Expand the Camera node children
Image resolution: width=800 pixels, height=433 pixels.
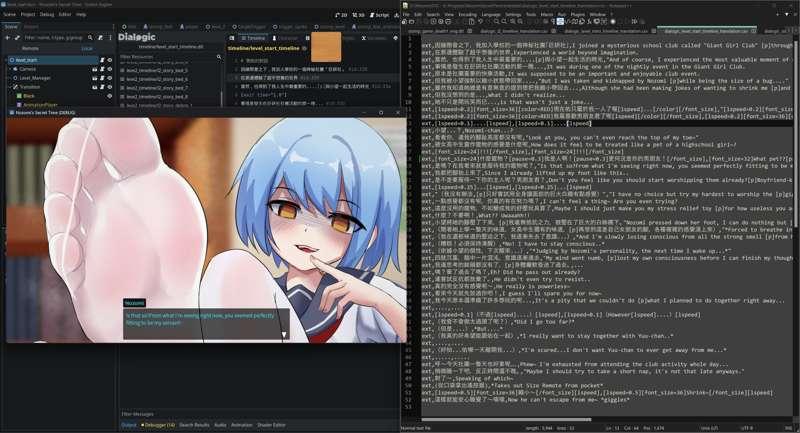9,69
